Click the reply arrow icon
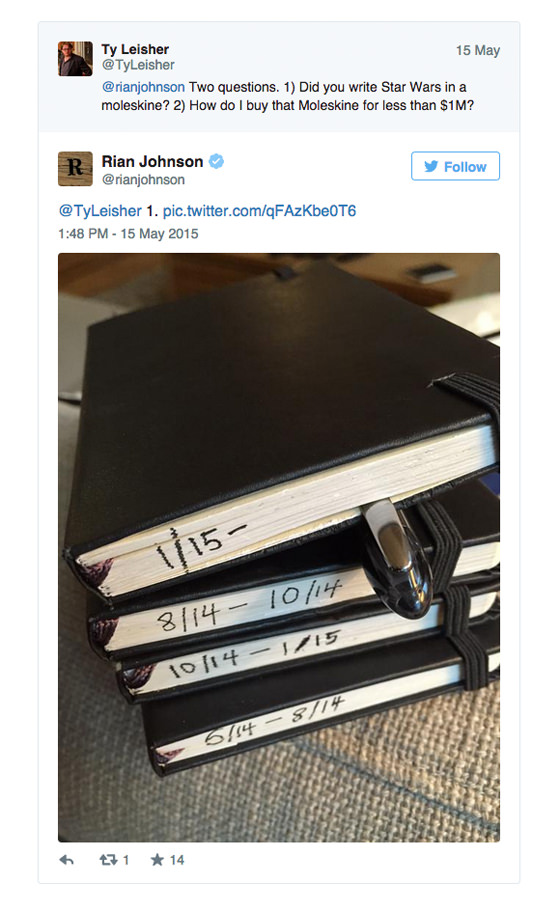 [67, 860]
